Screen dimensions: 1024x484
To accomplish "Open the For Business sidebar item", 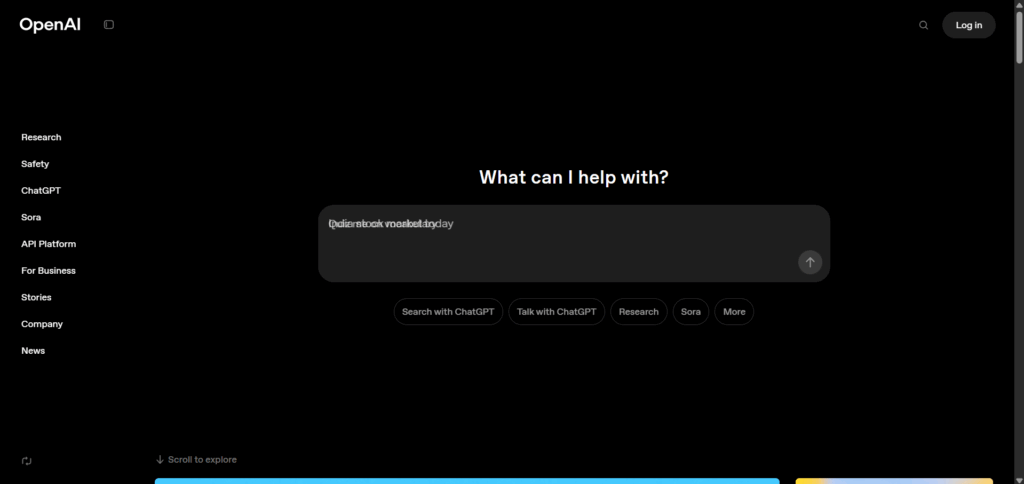I will (x=48, y=270).
